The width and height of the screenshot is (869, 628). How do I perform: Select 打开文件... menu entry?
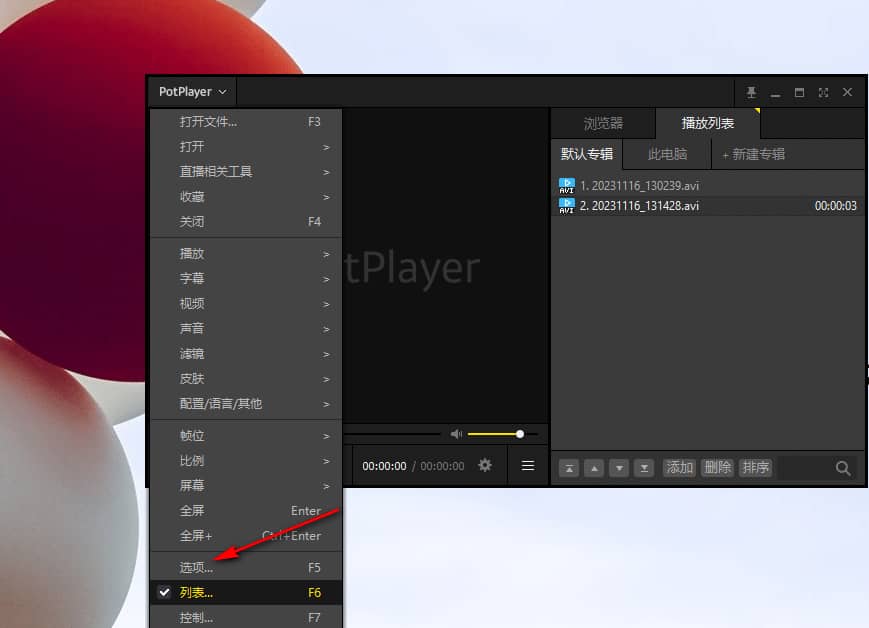coord(246,121)
